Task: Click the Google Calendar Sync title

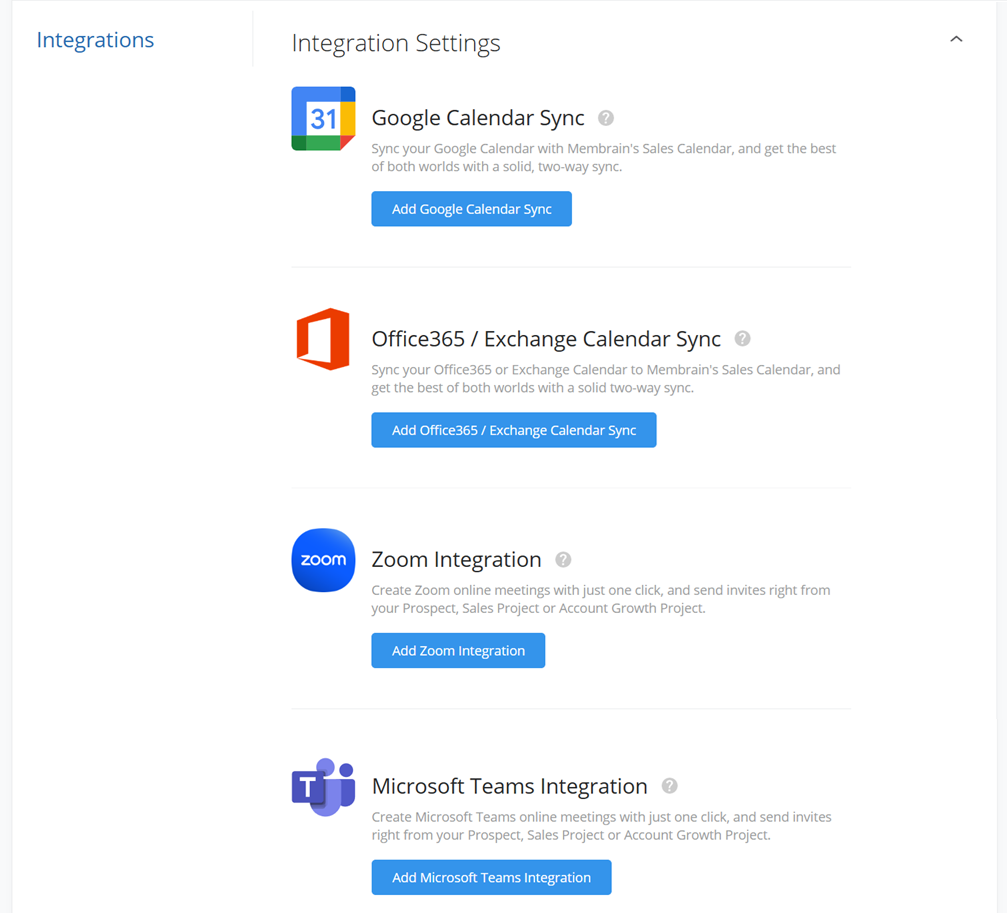Action: (x=478, y=118)
